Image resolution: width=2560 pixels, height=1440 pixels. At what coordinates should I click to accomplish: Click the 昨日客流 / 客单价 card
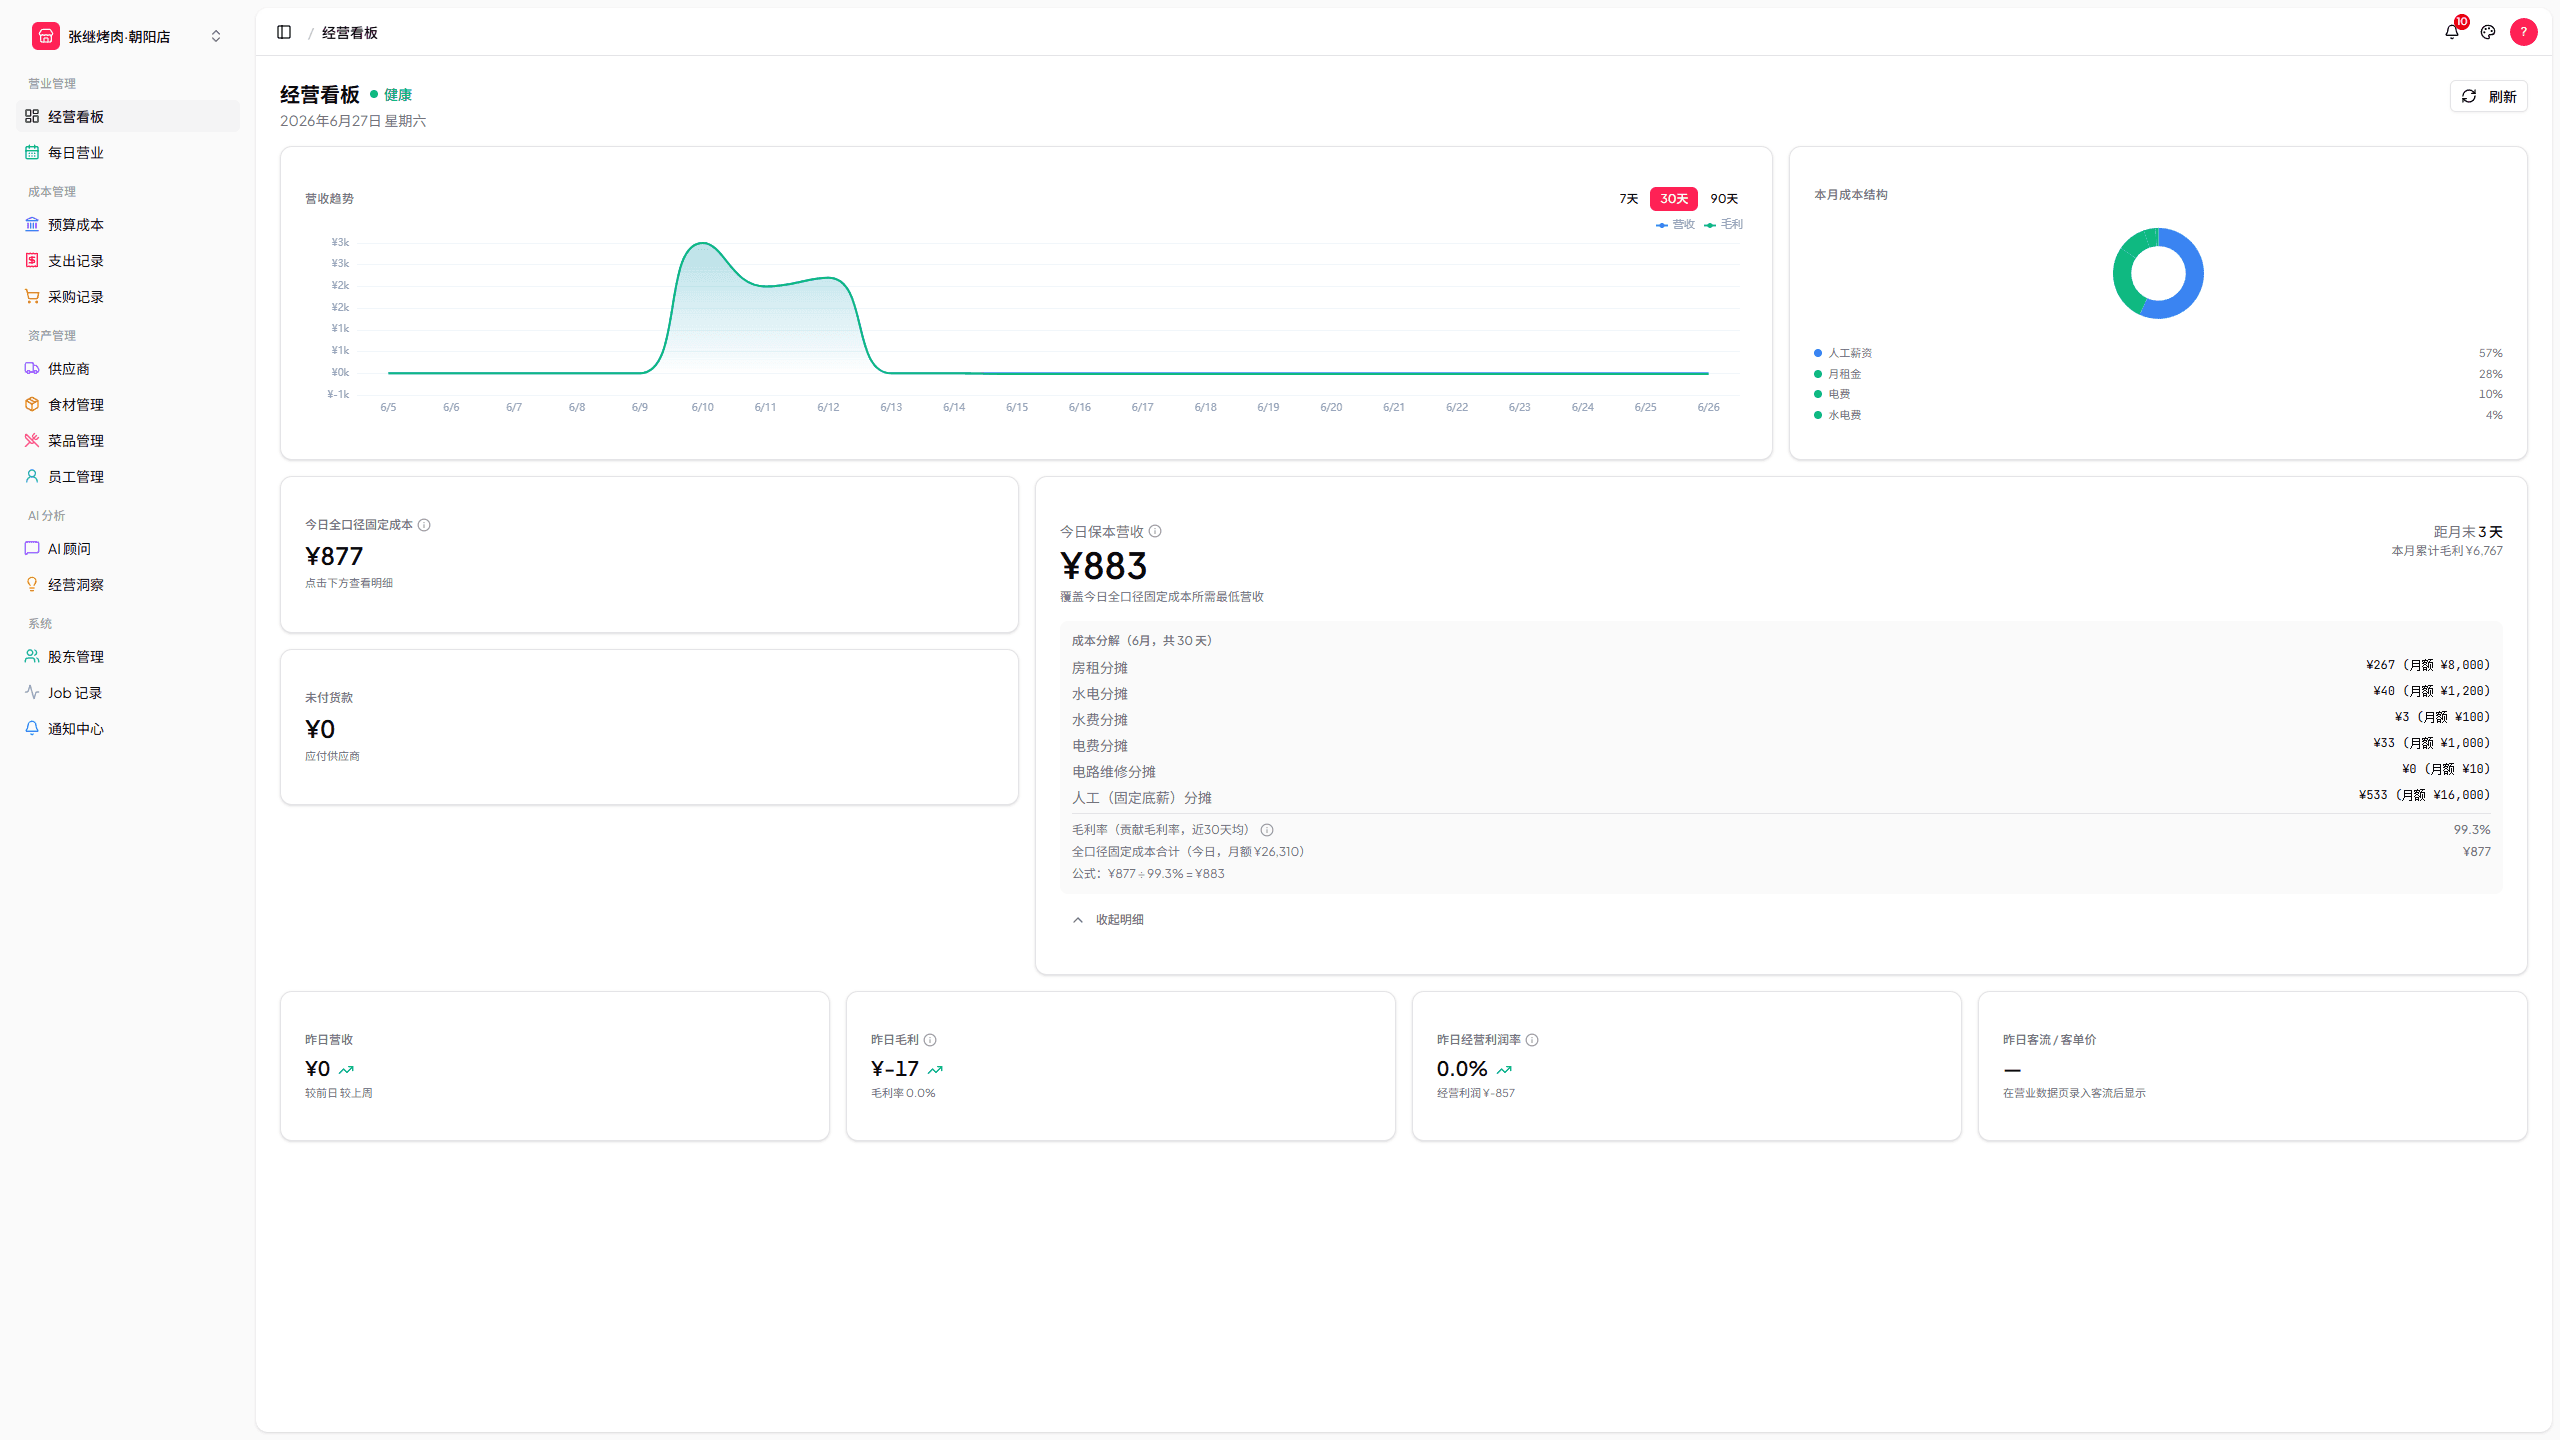click(x=2252, y=1066)
